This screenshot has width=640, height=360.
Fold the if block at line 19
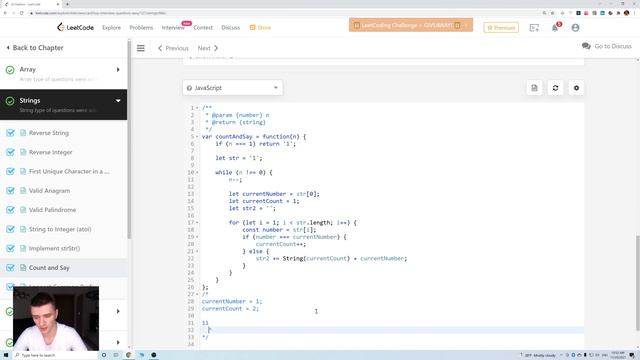coord(197,237)
